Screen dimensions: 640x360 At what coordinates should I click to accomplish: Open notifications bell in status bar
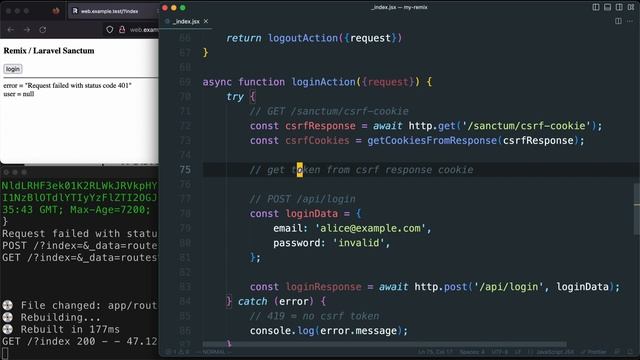630,352
